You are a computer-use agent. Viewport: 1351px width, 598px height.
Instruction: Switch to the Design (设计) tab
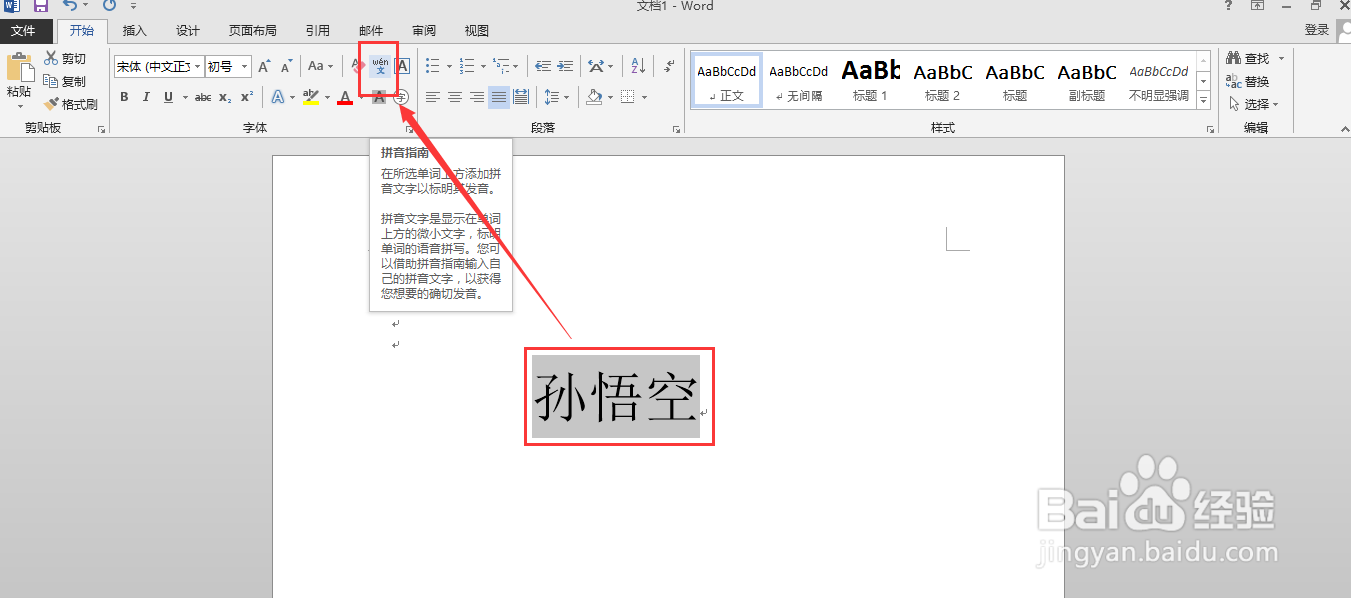coord(187,31)
